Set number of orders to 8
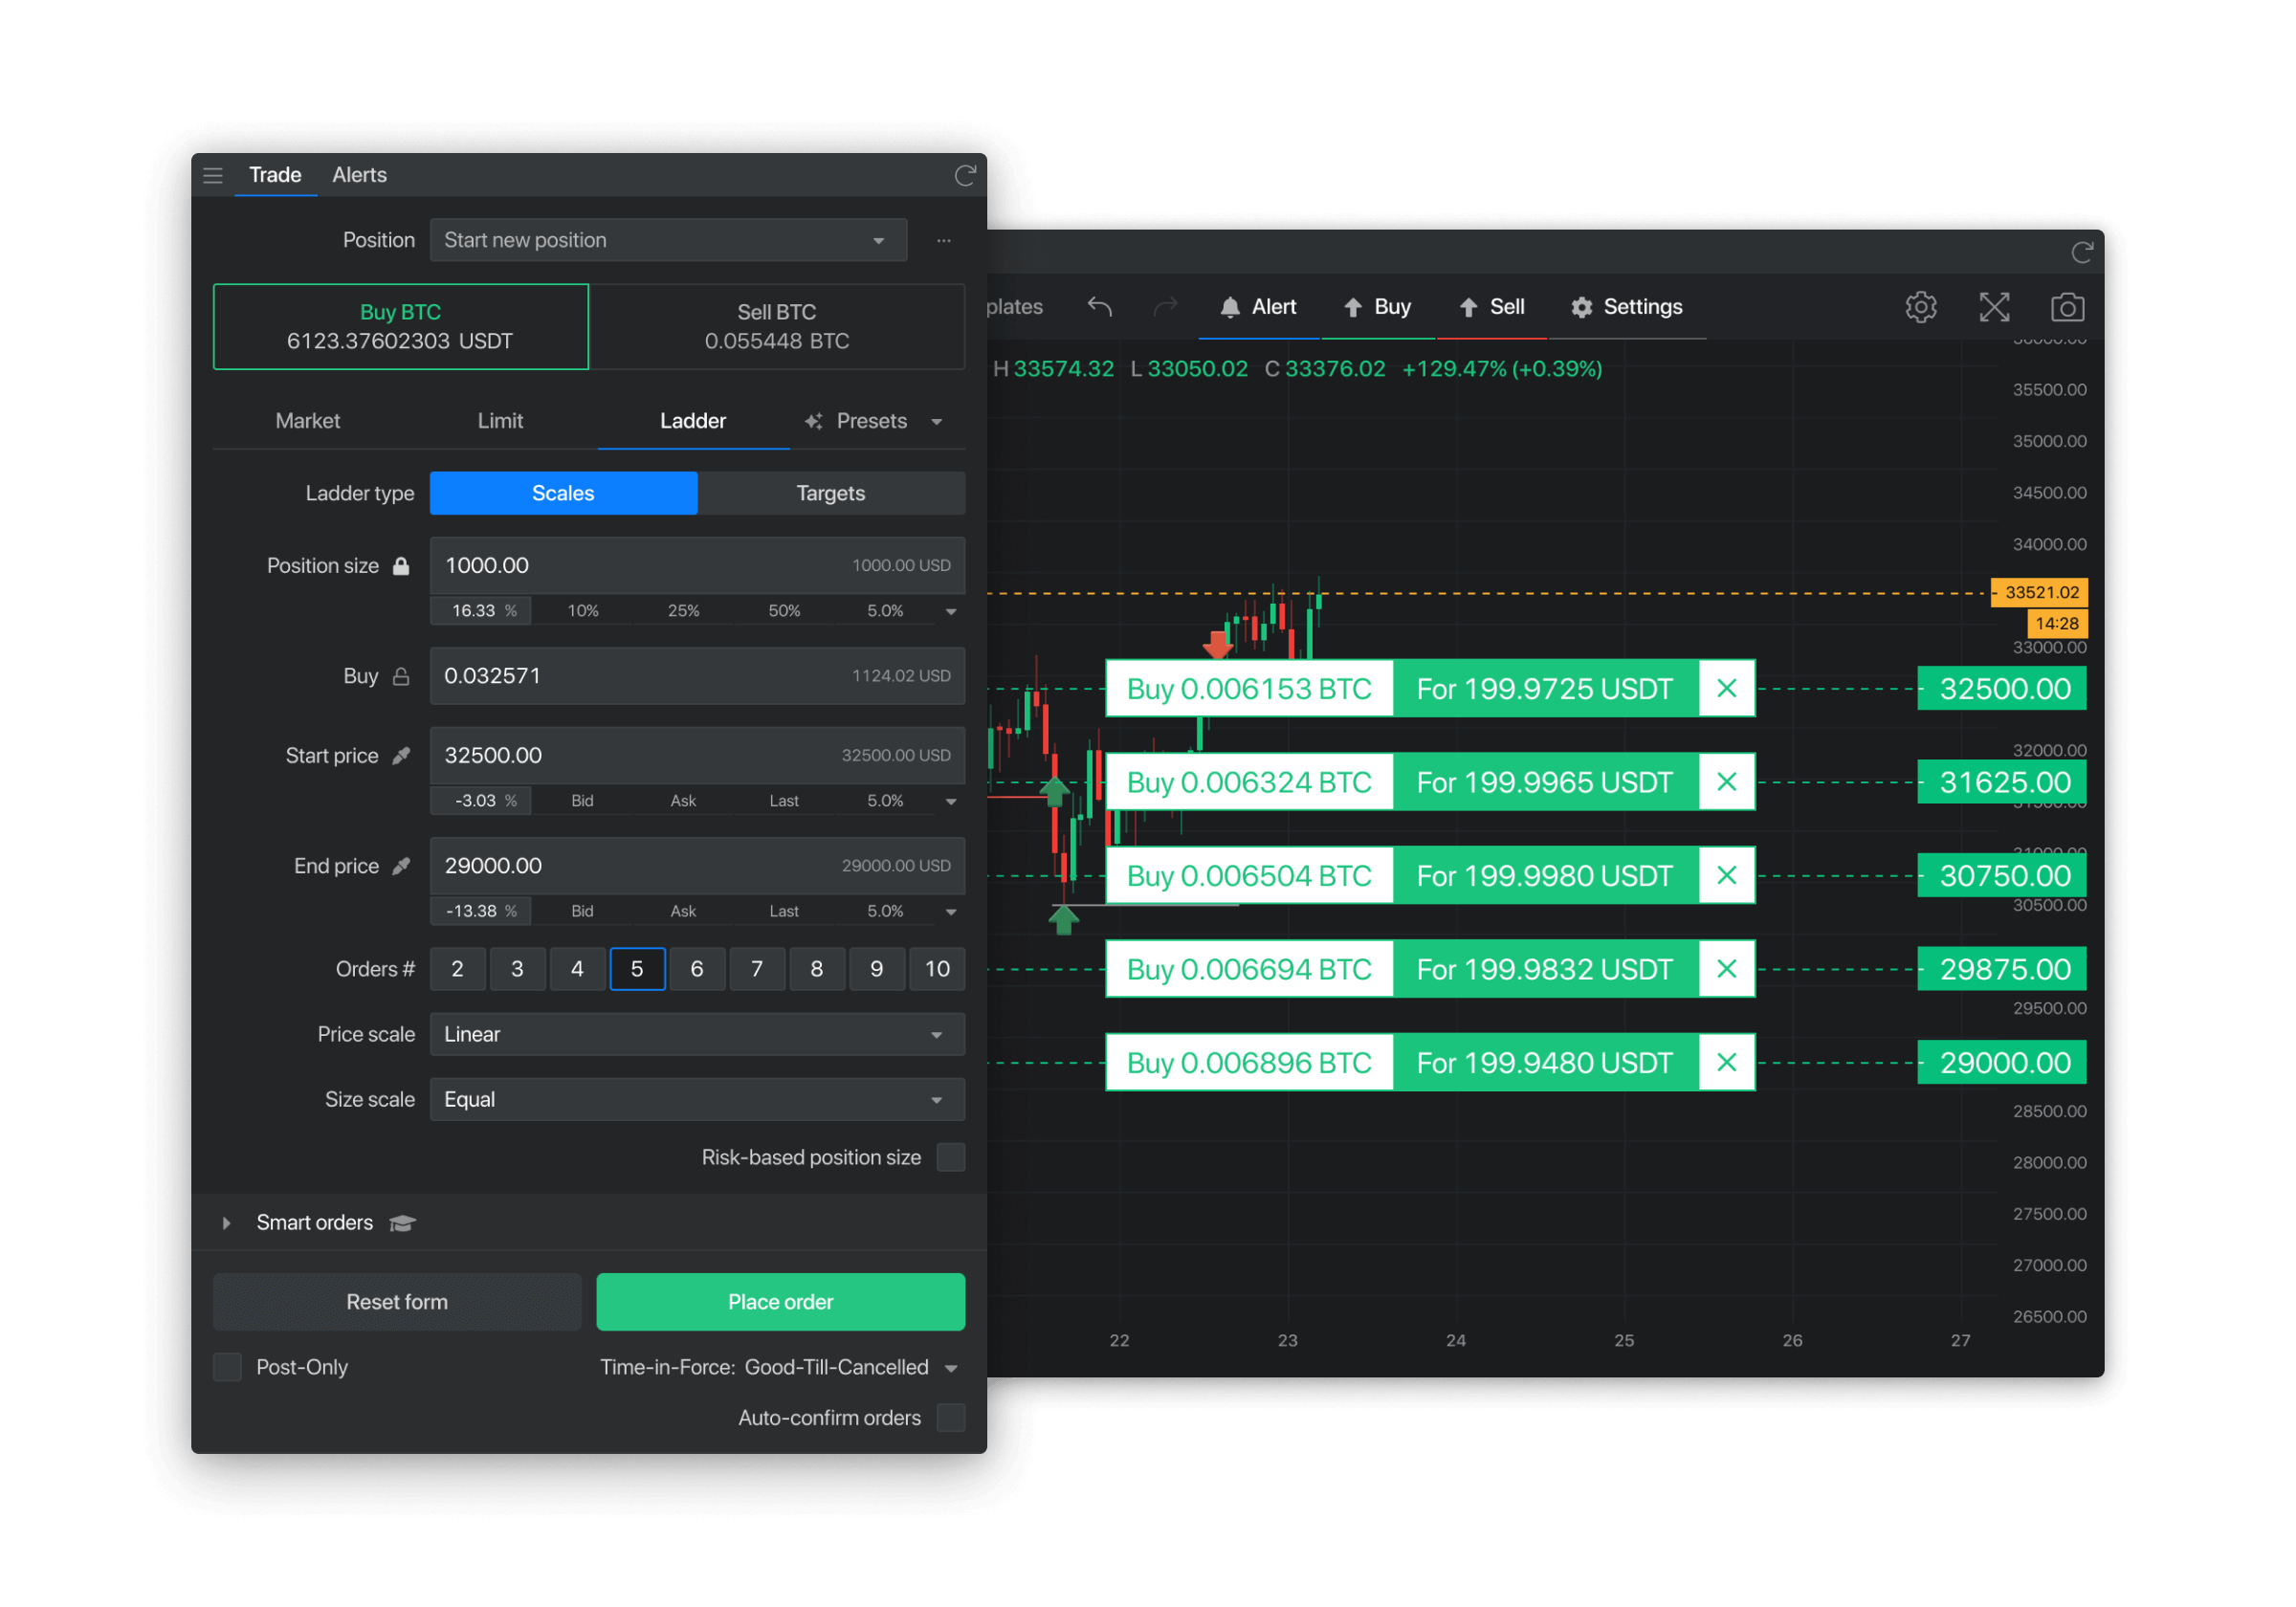 pos(817,970)
